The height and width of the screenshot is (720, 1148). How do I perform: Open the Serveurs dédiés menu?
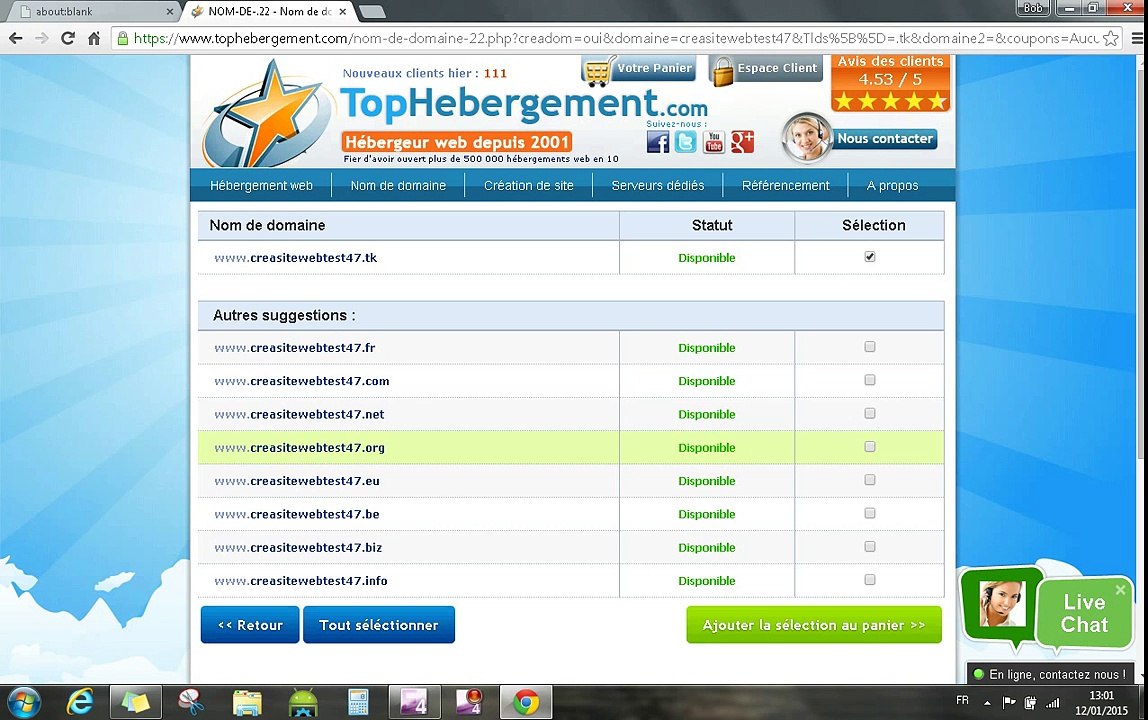(x=657, y=185)
